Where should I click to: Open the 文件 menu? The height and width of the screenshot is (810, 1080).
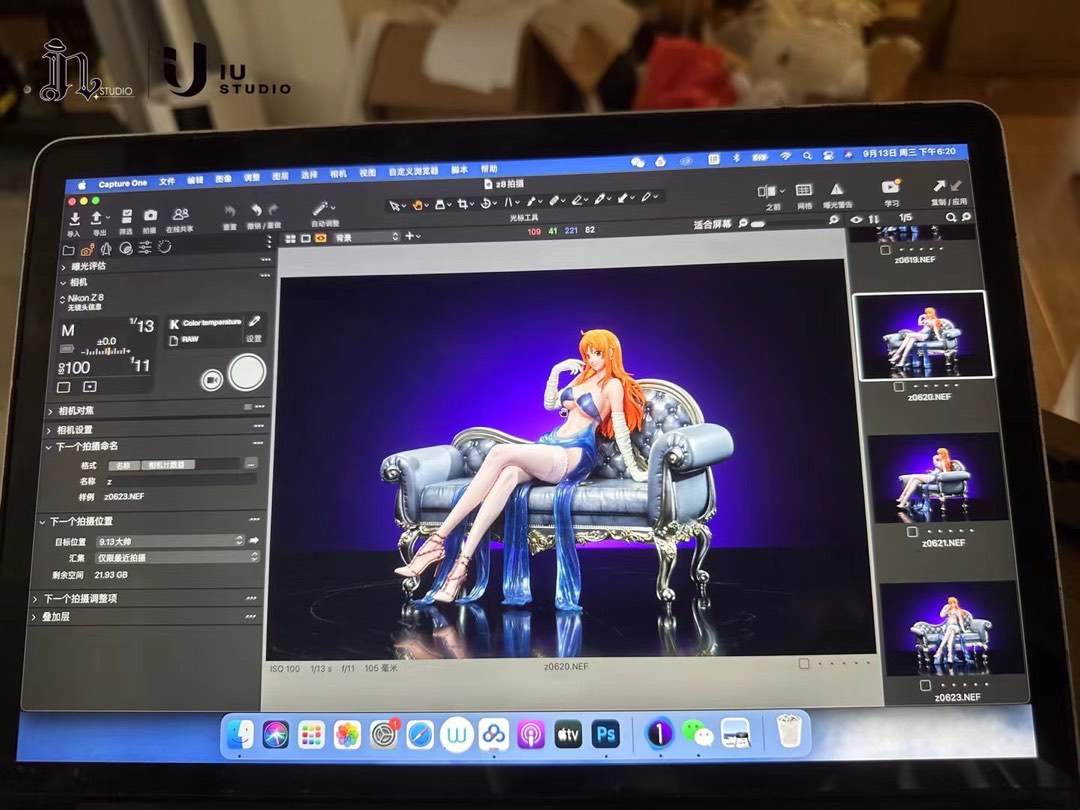pyautogui.click(x=167, y=182)
